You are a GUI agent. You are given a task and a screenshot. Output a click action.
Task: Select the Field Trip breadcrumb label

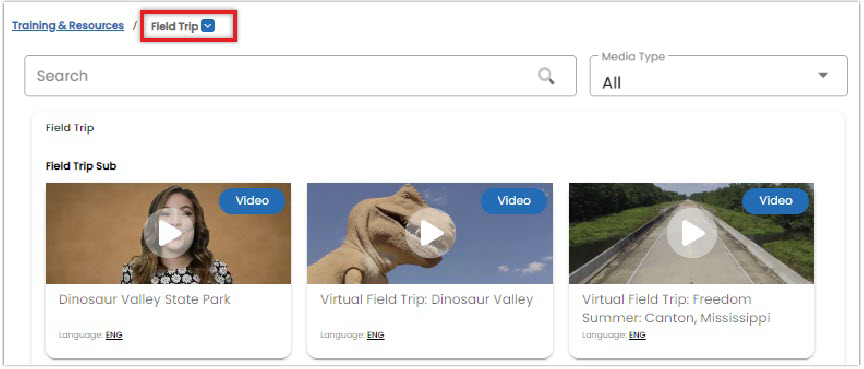pos(174,26)
